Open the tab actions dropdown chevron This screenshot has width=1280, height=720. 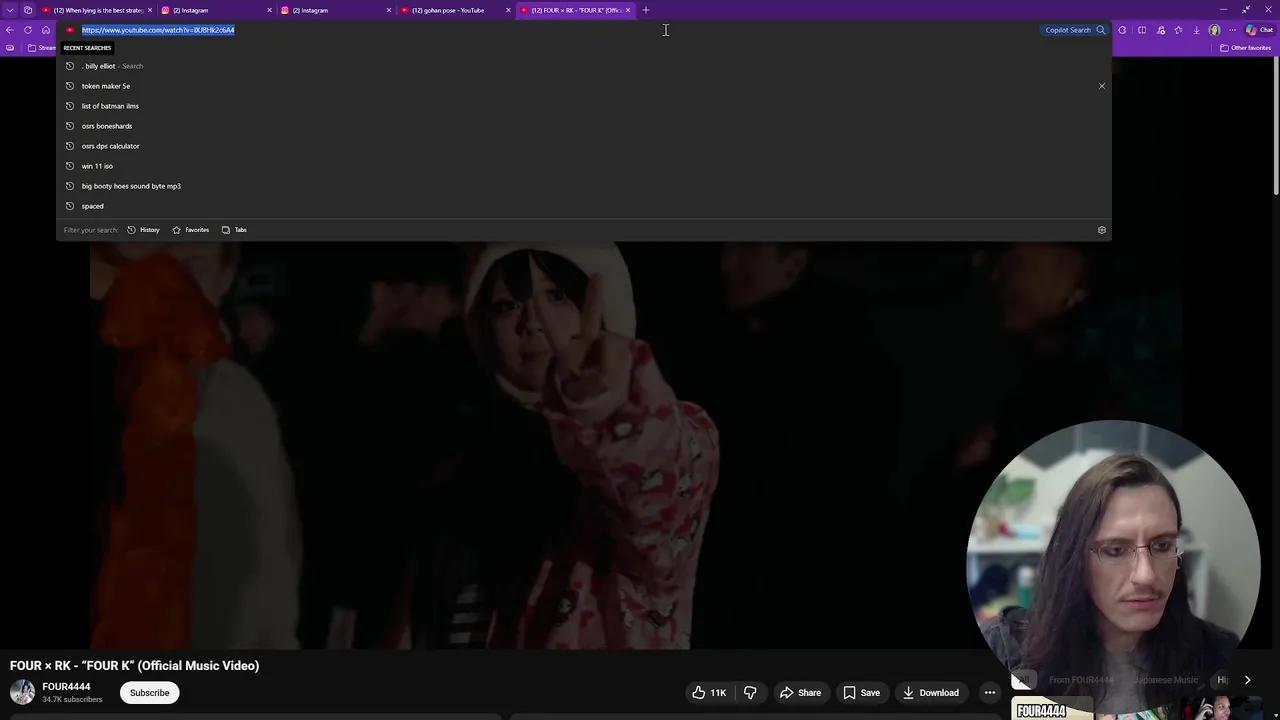[10, 10]
